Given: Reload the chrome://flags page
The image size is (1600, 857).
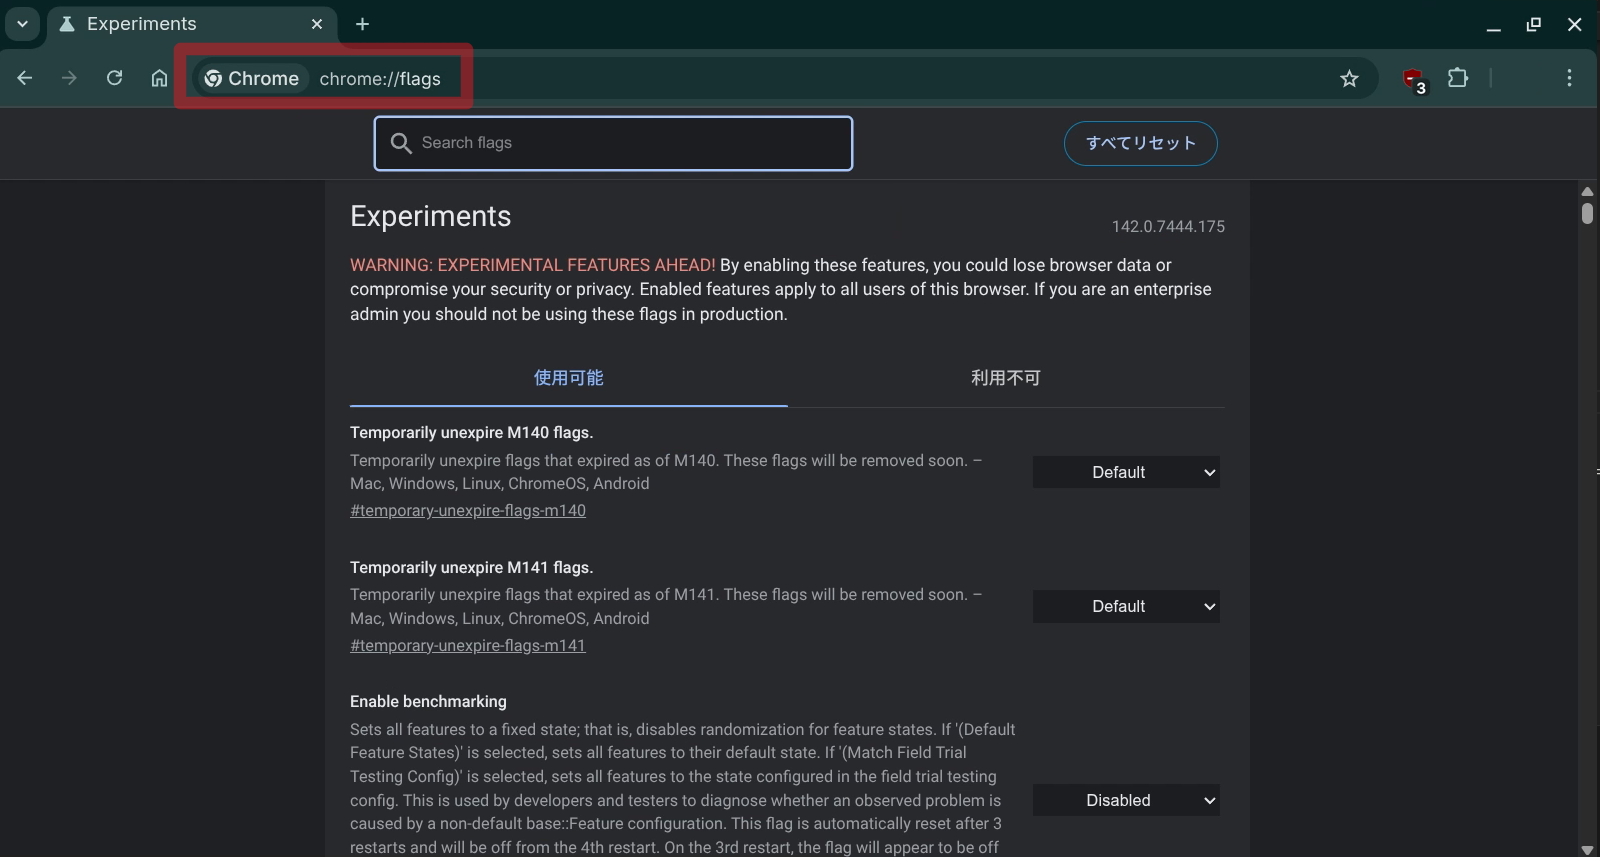Looking at the screenshot, I should click(x=114, y=78).
